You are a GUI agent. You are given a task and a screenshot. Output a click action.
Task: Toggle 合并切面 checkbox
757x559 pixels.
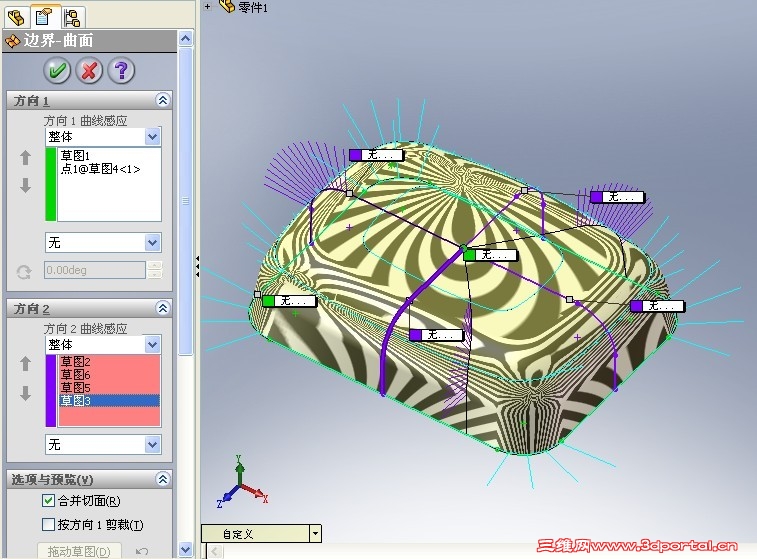(x=48, y=501)
